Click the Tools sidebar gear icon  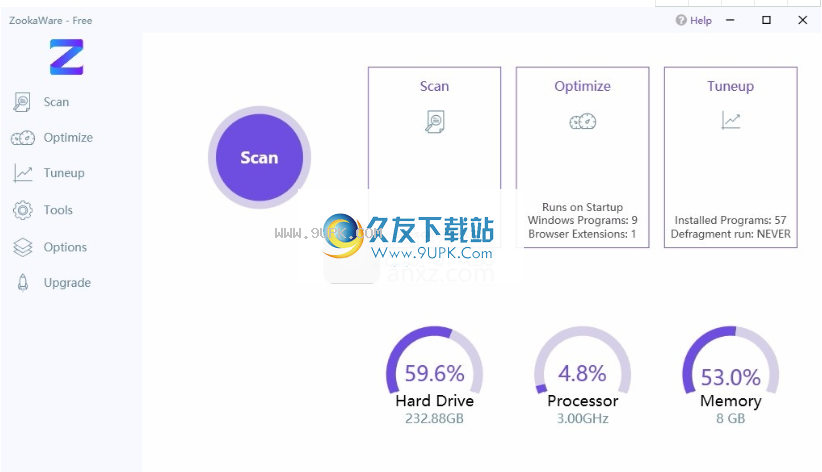pyautogui.click(x=23, y=210)
